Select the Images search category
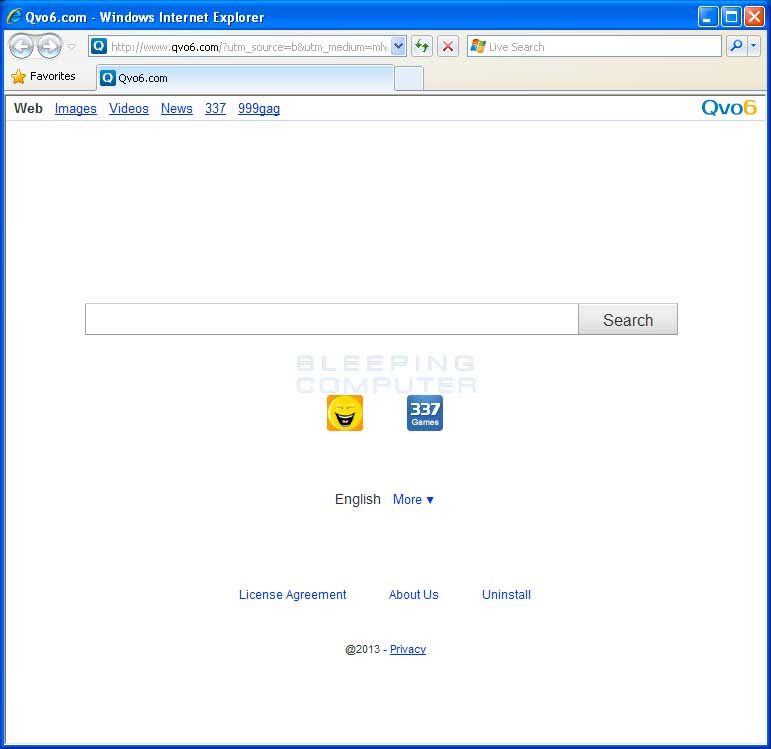Viewport: 771px width, 749px height. 76,109
